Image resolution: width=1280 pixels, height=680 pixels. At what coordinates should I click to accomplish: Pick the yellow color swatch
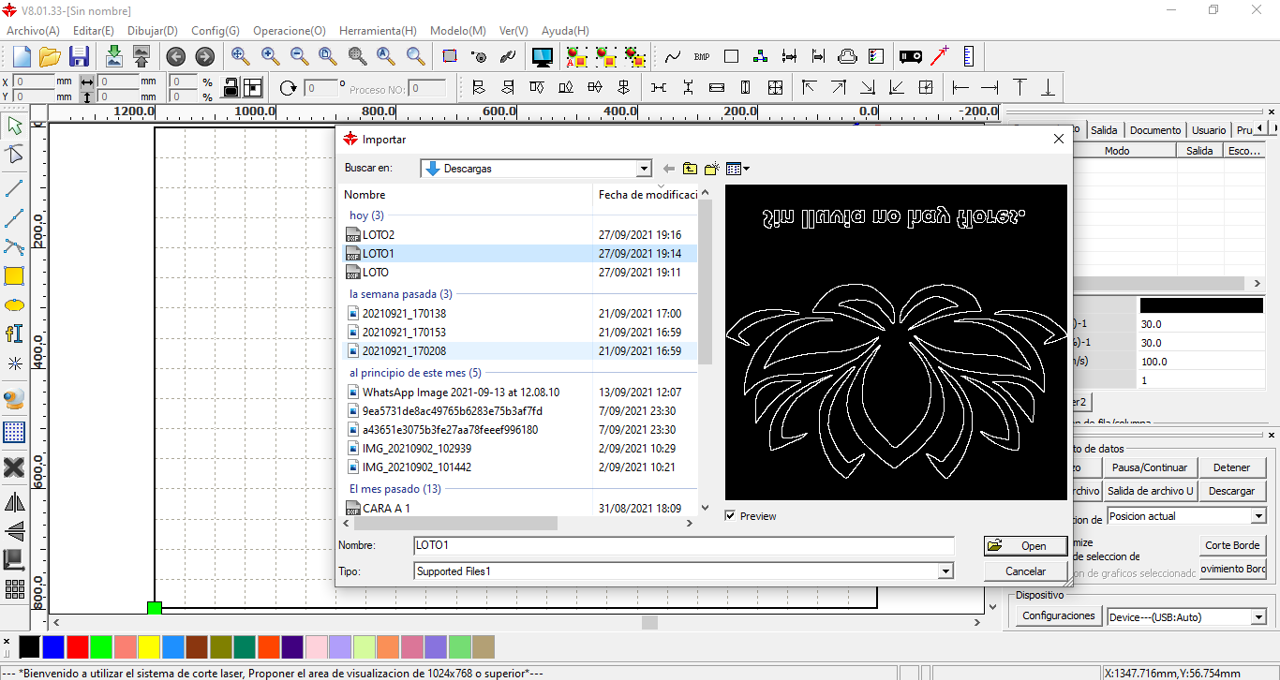pos(150,647)
